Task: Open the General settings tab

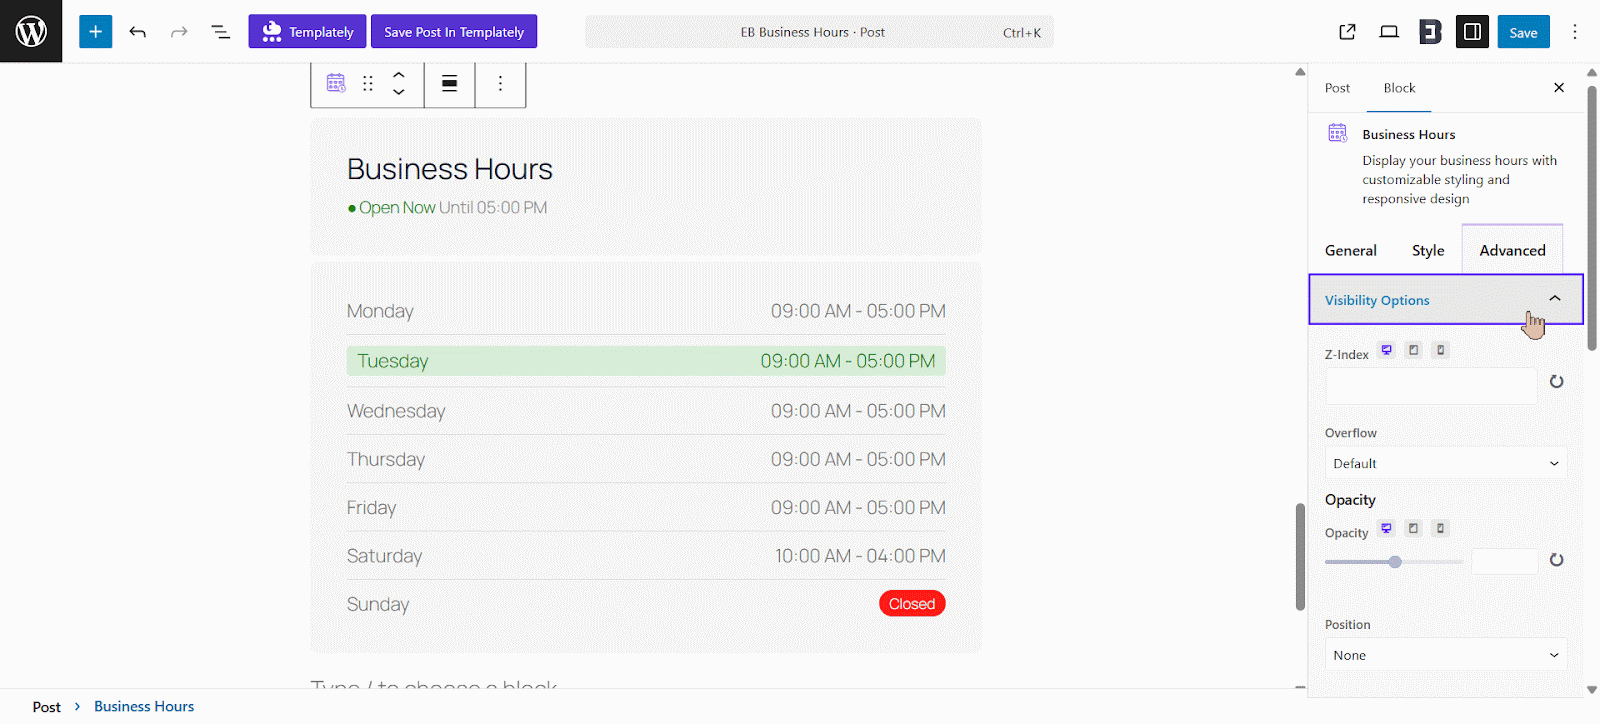Action: tap(1351, 250)
